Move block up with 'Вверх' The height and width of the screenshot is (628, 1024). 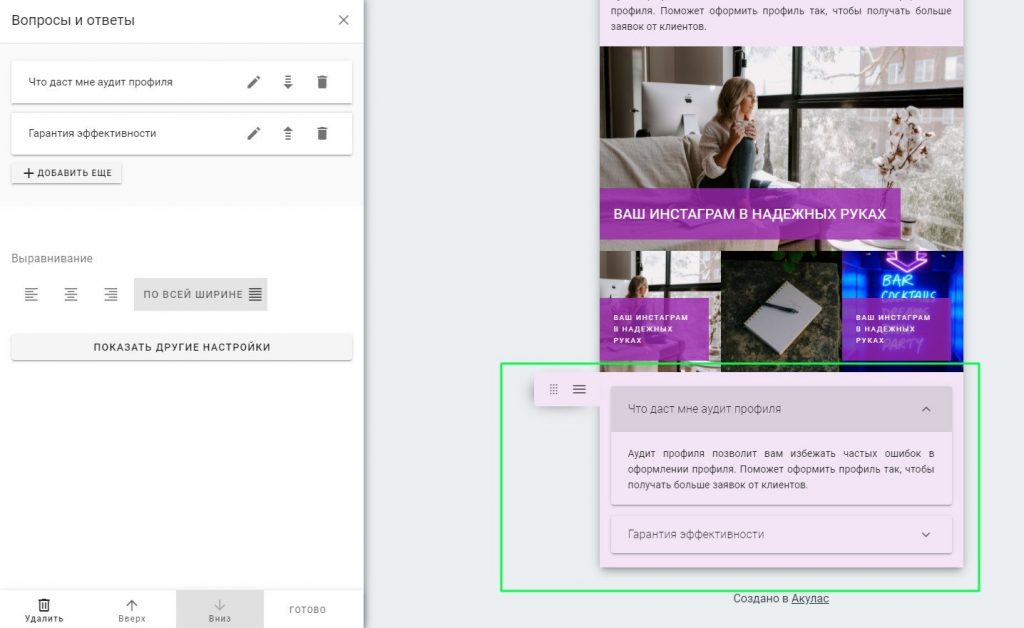(x=132, y=610)
